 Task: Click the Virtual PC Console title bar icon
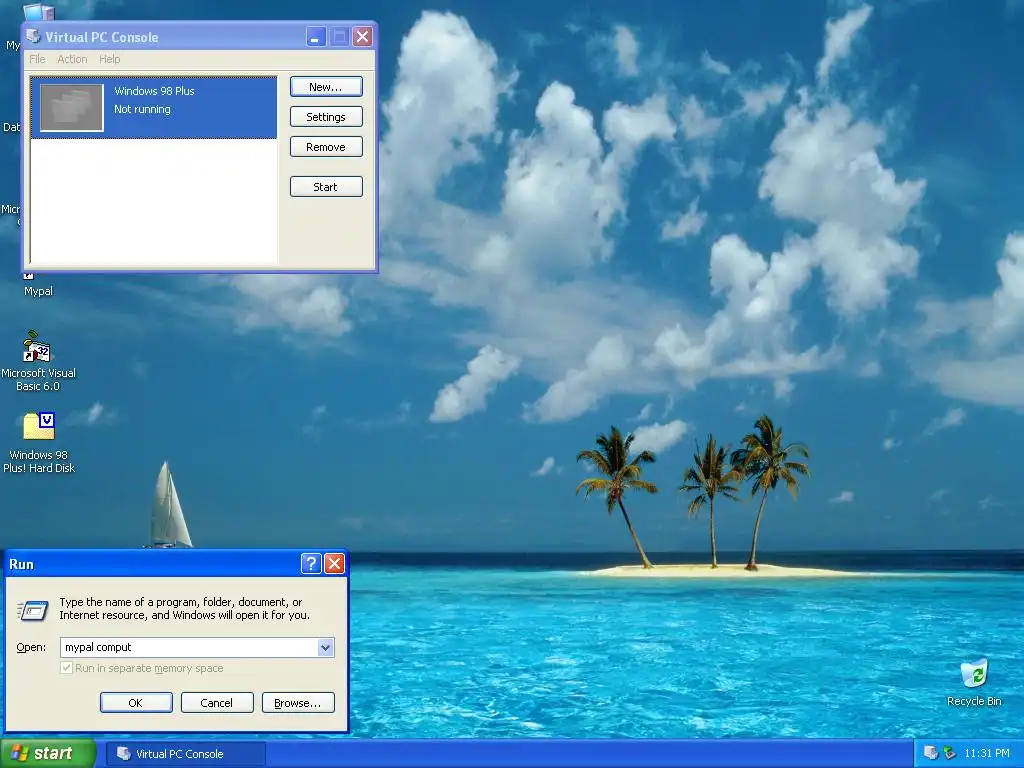(33, 36)
